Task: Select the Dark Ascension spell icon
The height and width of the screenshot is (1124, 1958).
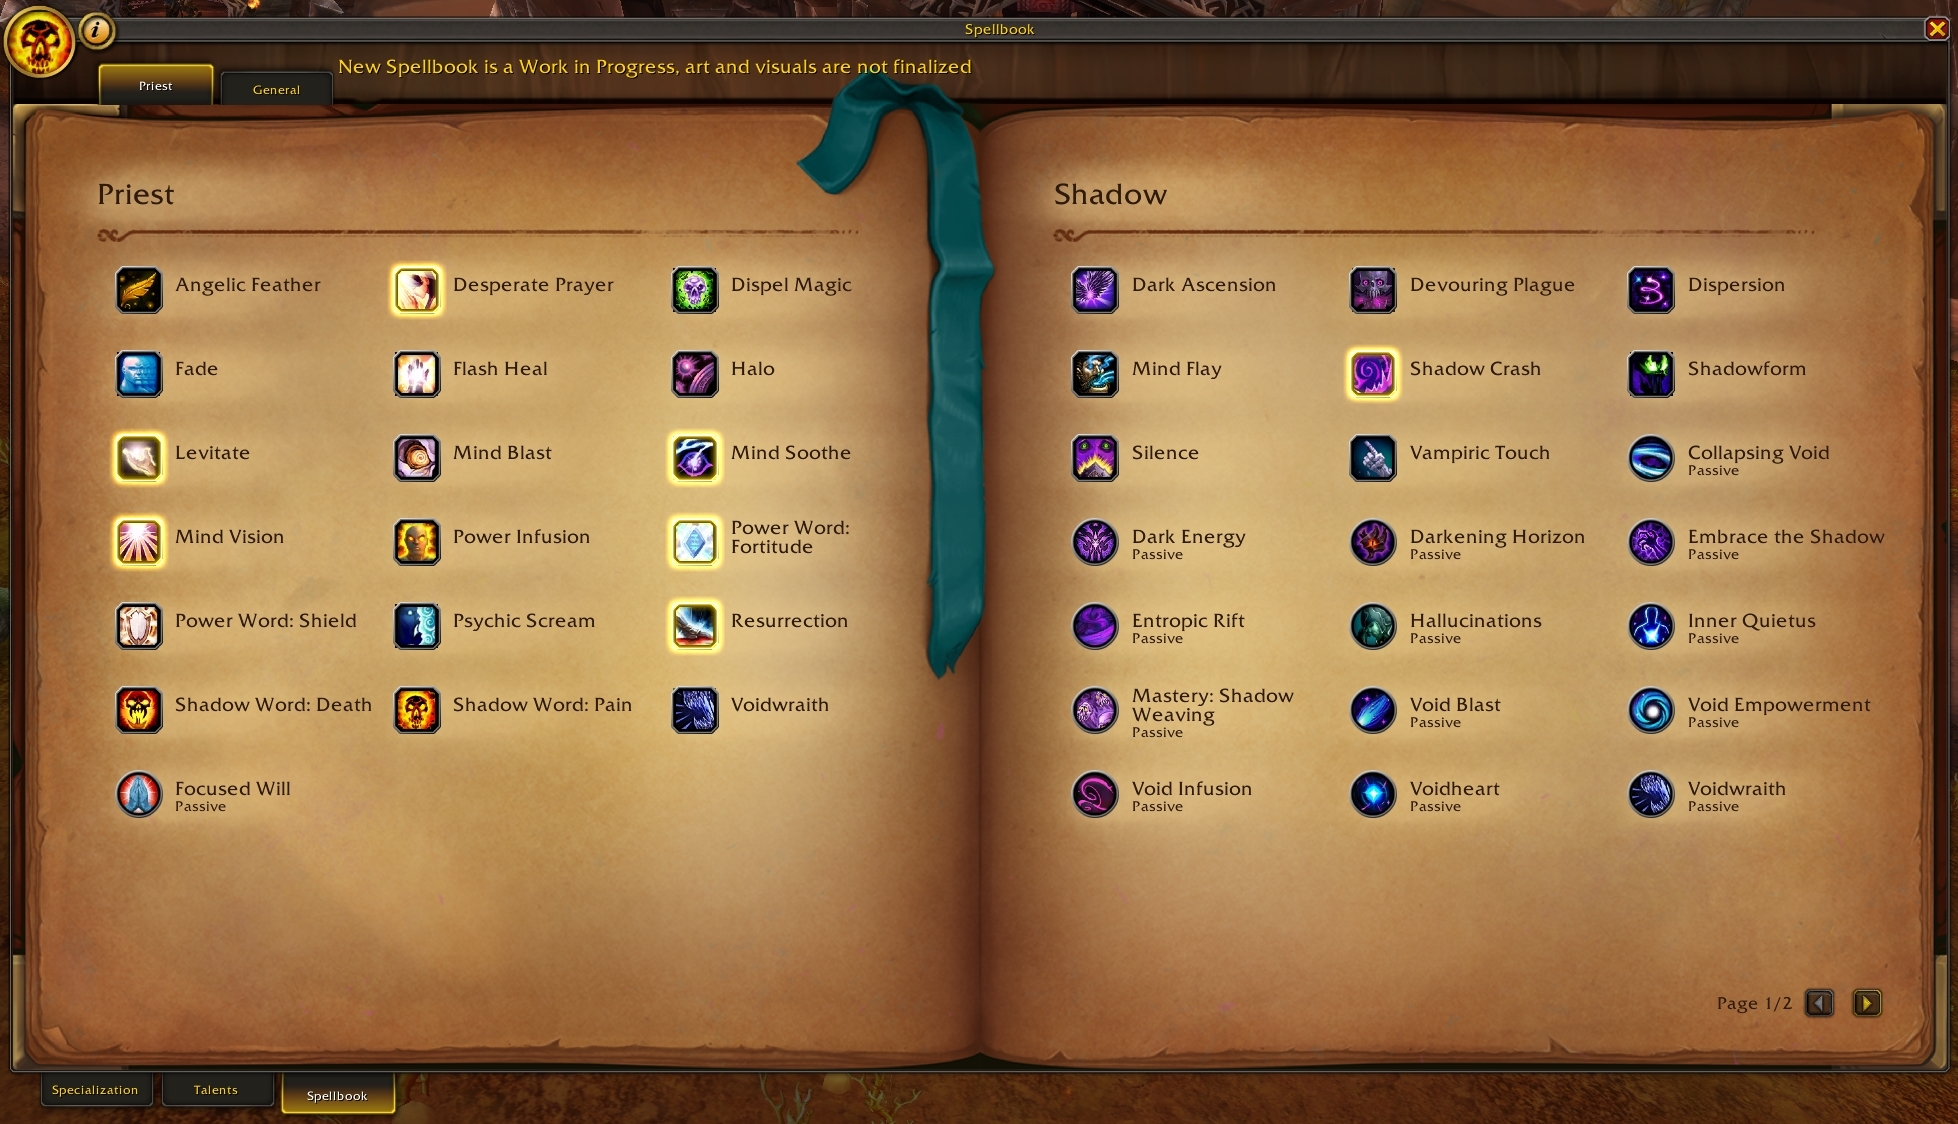Action: click(x=1096, y=285)
